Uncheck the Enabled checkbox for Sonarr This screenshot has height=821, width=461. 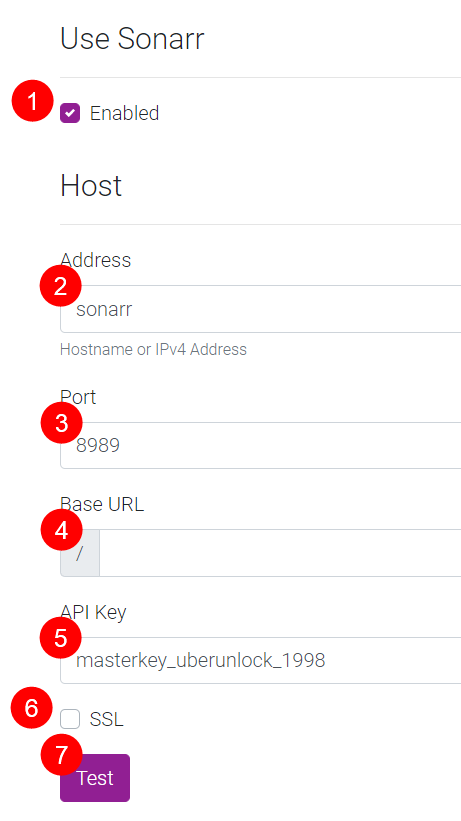pos(70,113)
